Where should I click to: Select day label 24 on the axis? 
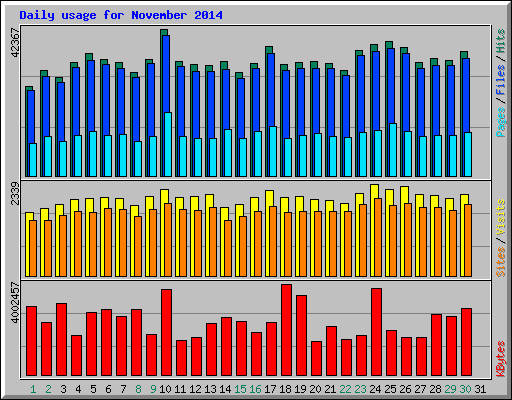(x=375, y=389)
